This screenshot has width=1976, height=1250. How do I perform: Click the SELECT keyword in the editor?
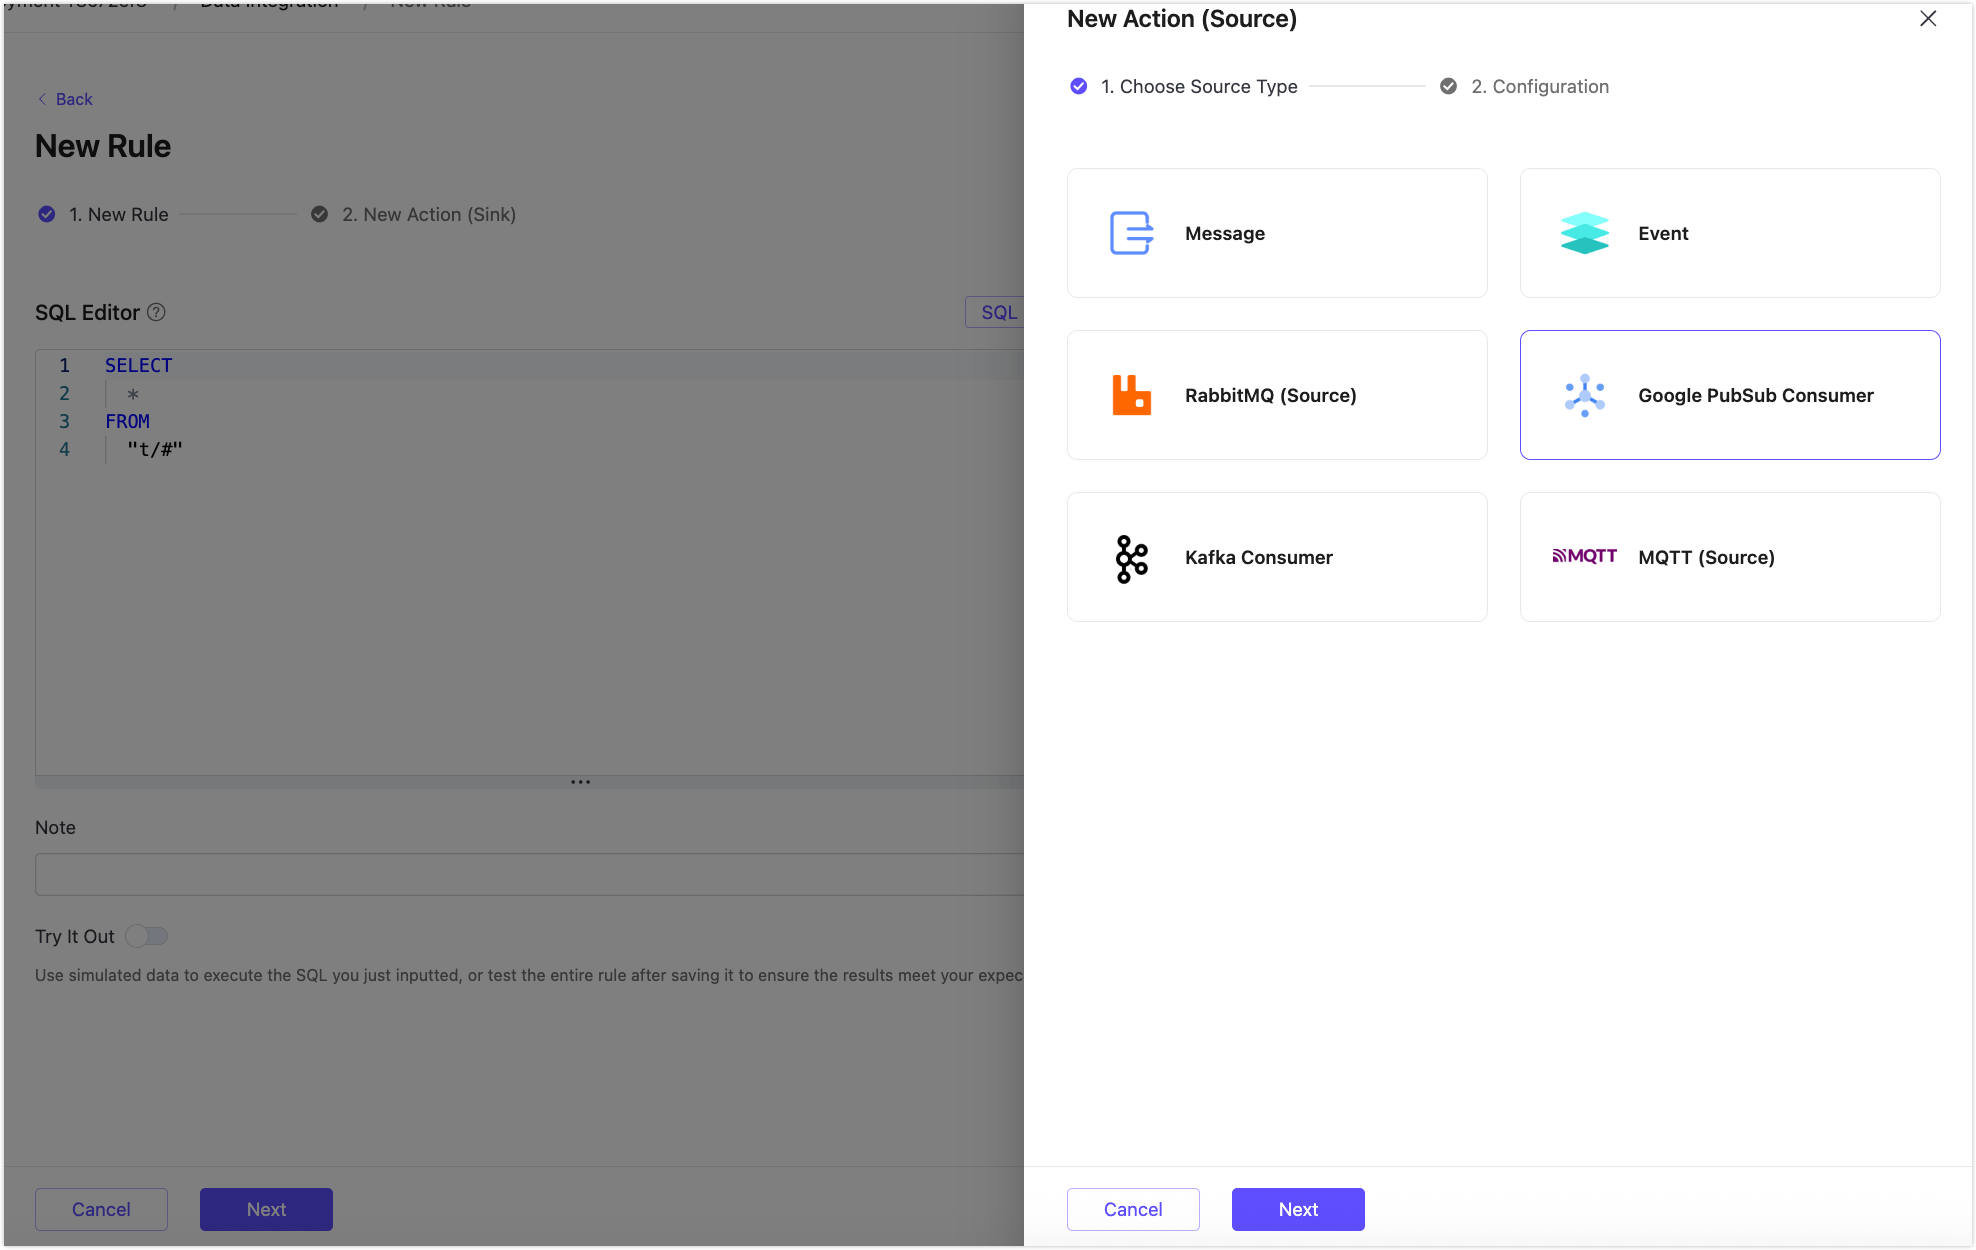(138, 365)
